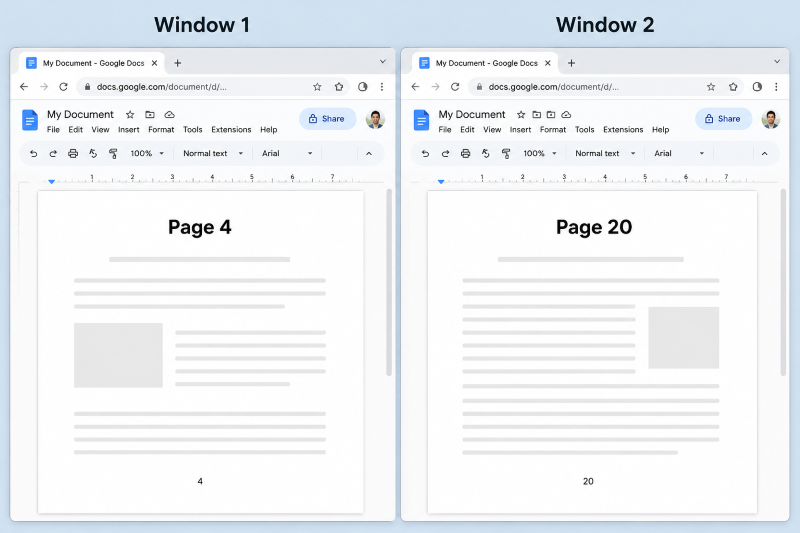
Task: Collapse toolbar with chevron in Window 1
Action: (369, 154)
